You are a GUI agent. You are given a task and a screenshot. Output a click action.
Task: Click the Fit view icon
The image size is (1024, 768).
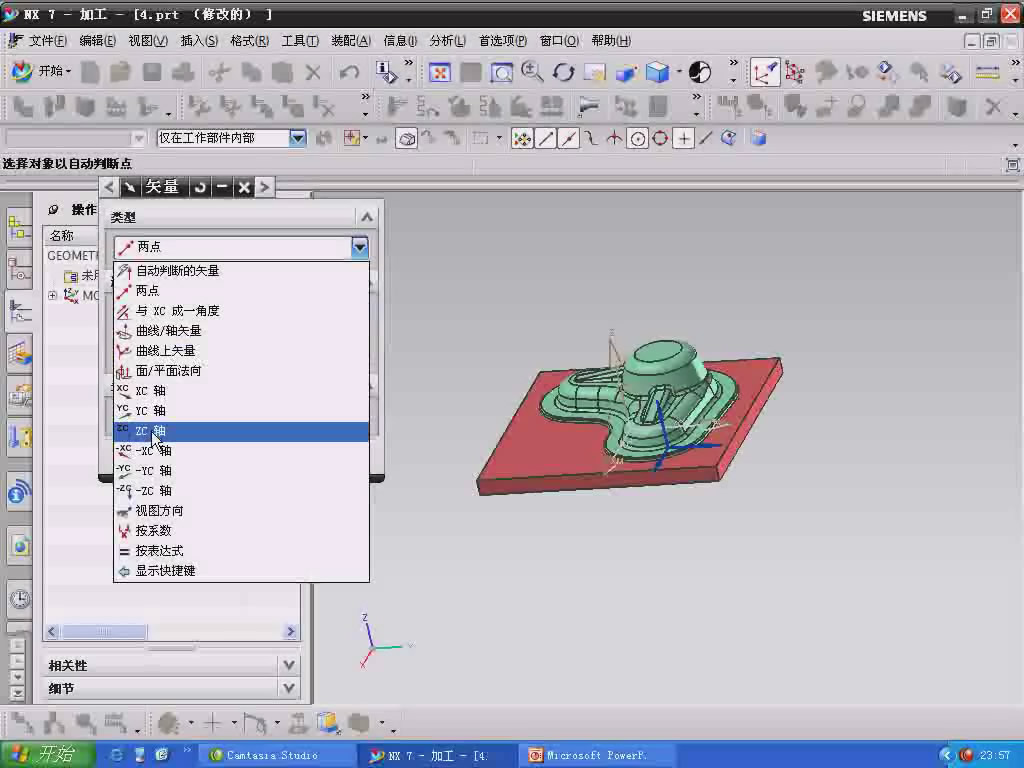(440, 72)
